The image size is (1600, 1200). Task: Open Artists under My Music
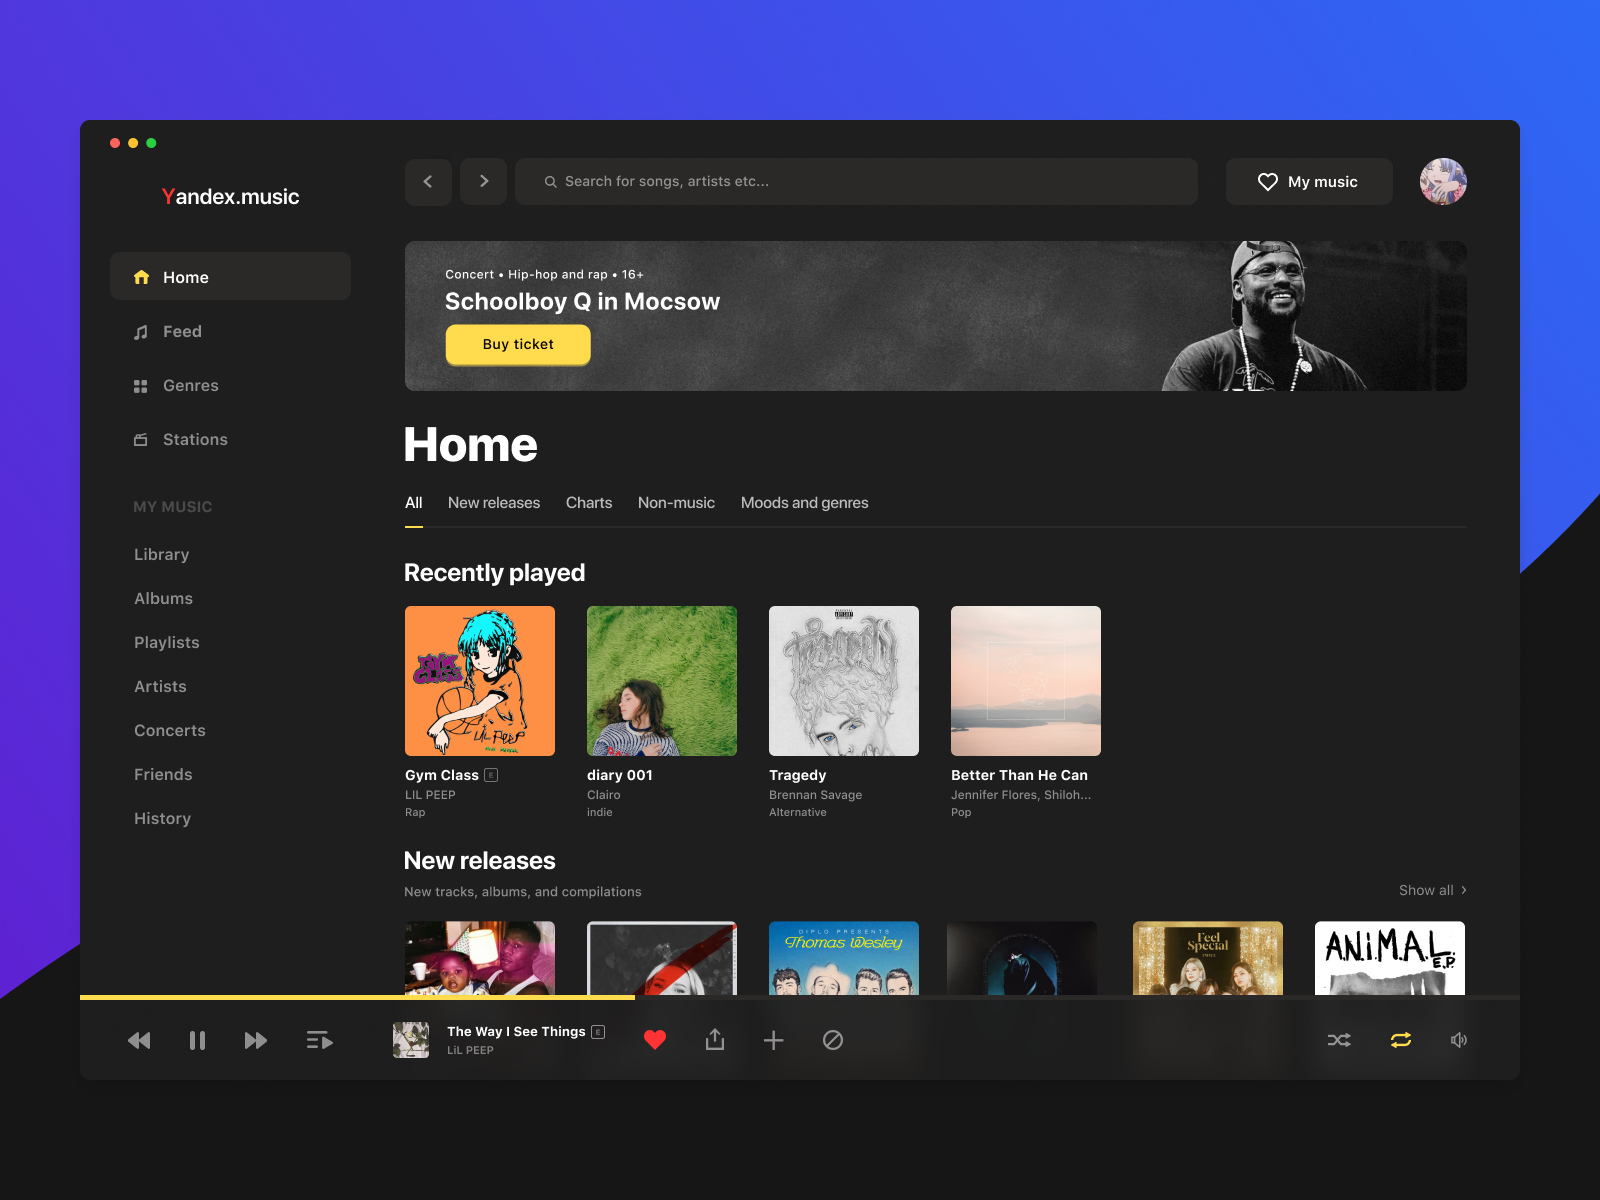click(160, 687)
